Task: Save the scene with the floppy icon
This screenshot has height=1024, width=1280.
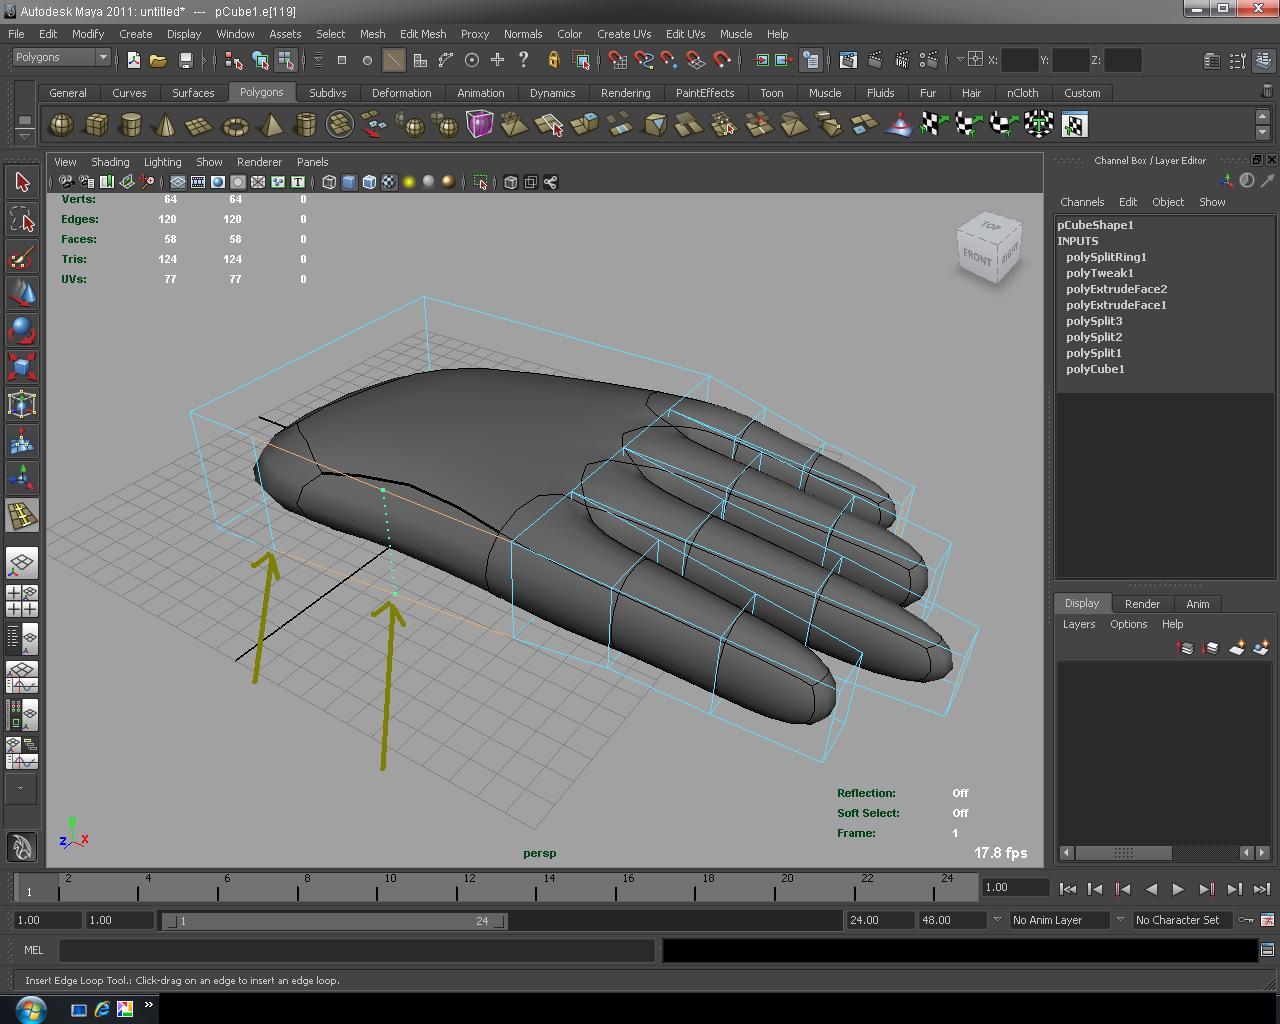Action: tap(185, 60)
